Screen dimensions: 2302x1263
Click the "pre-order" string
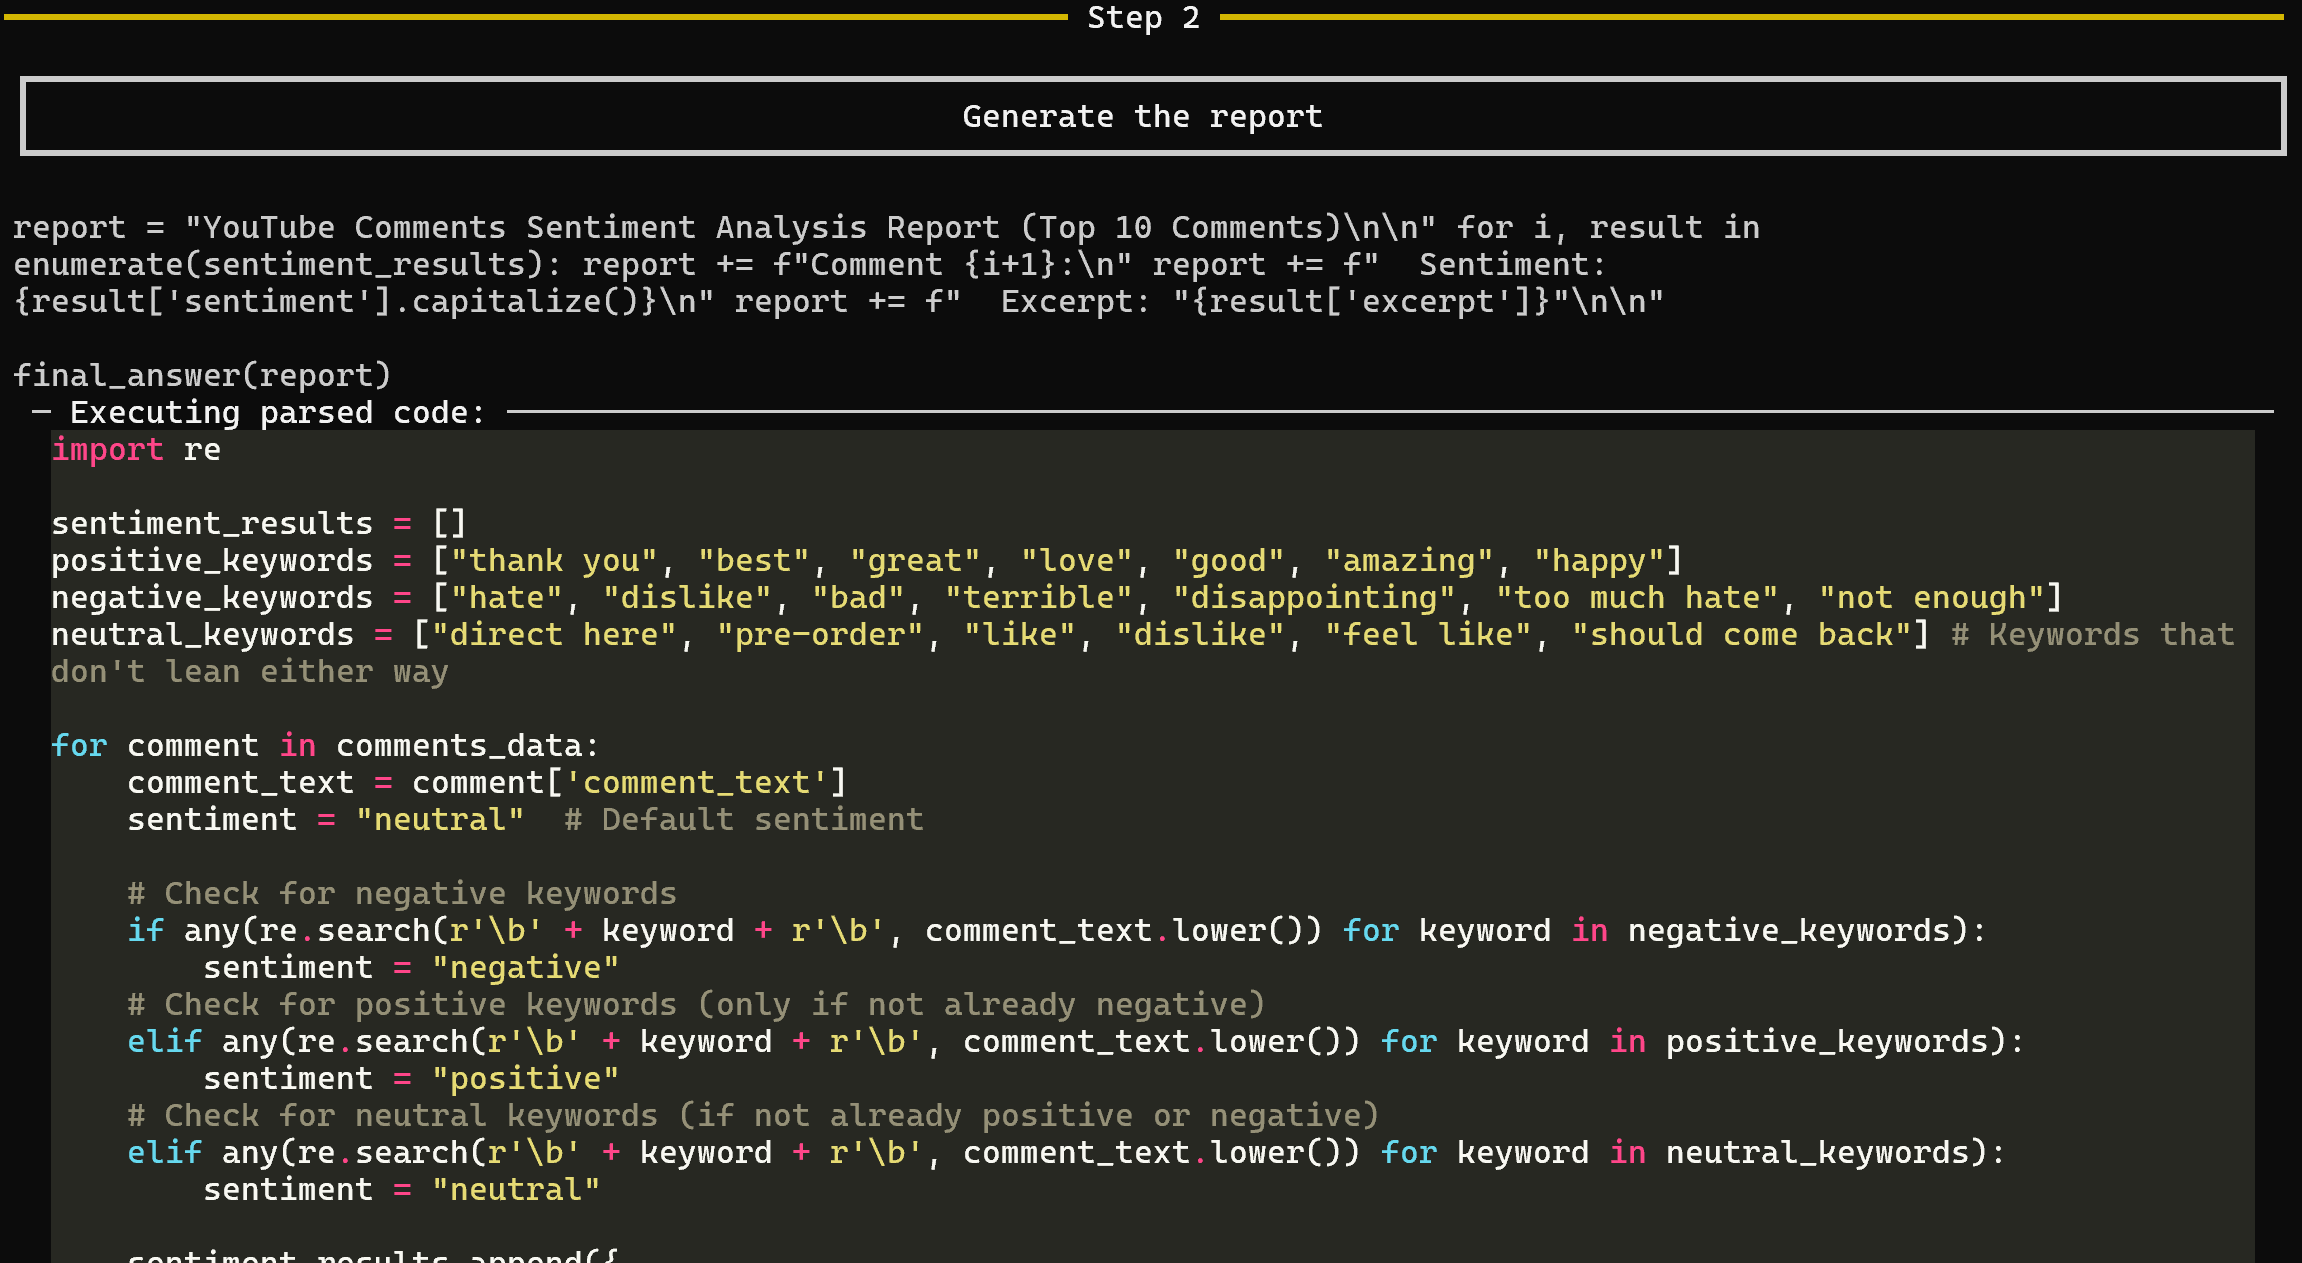(x=820, y=634)
